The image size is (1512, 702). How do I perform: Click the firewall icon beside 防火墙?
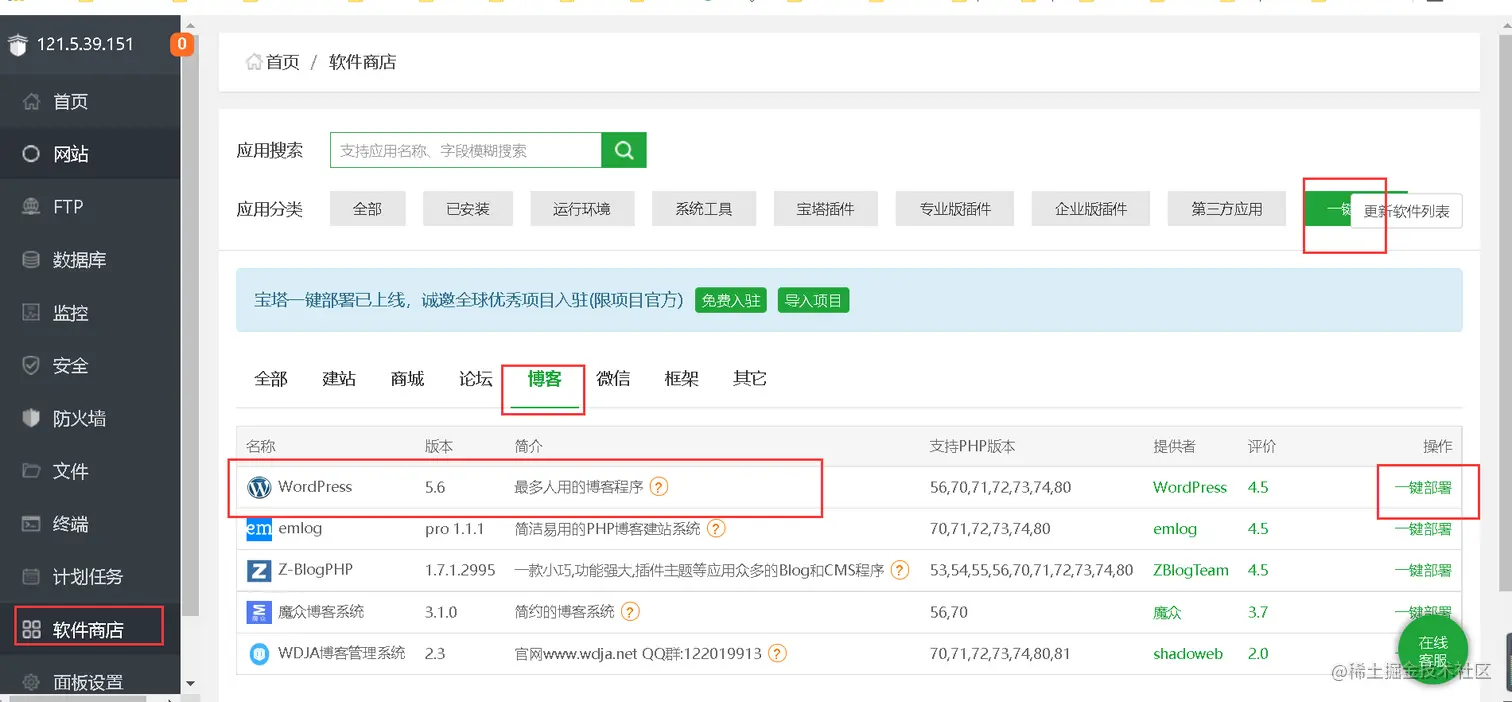pyautogui.click(x=32, y=419)
